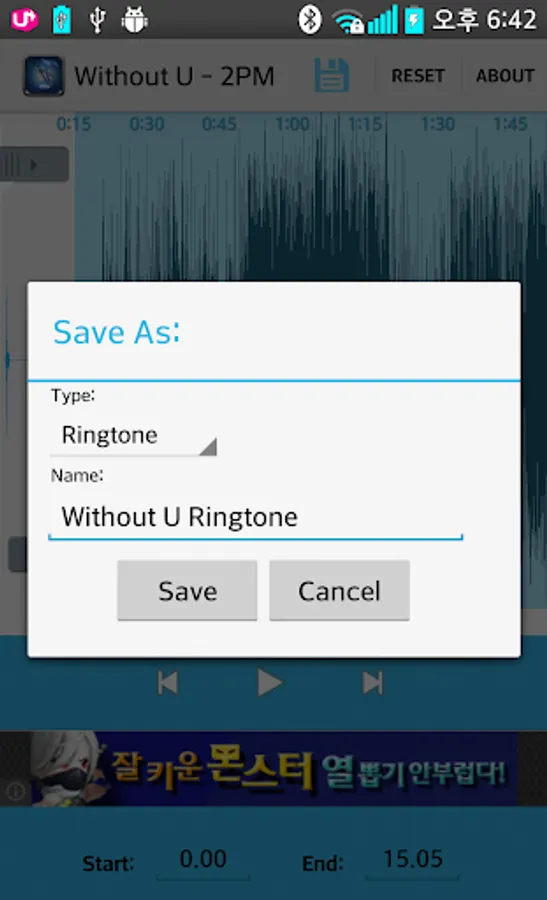Open the Ringtone type dropdown
This screenshot has width=547, height=900.
(133, 436)
